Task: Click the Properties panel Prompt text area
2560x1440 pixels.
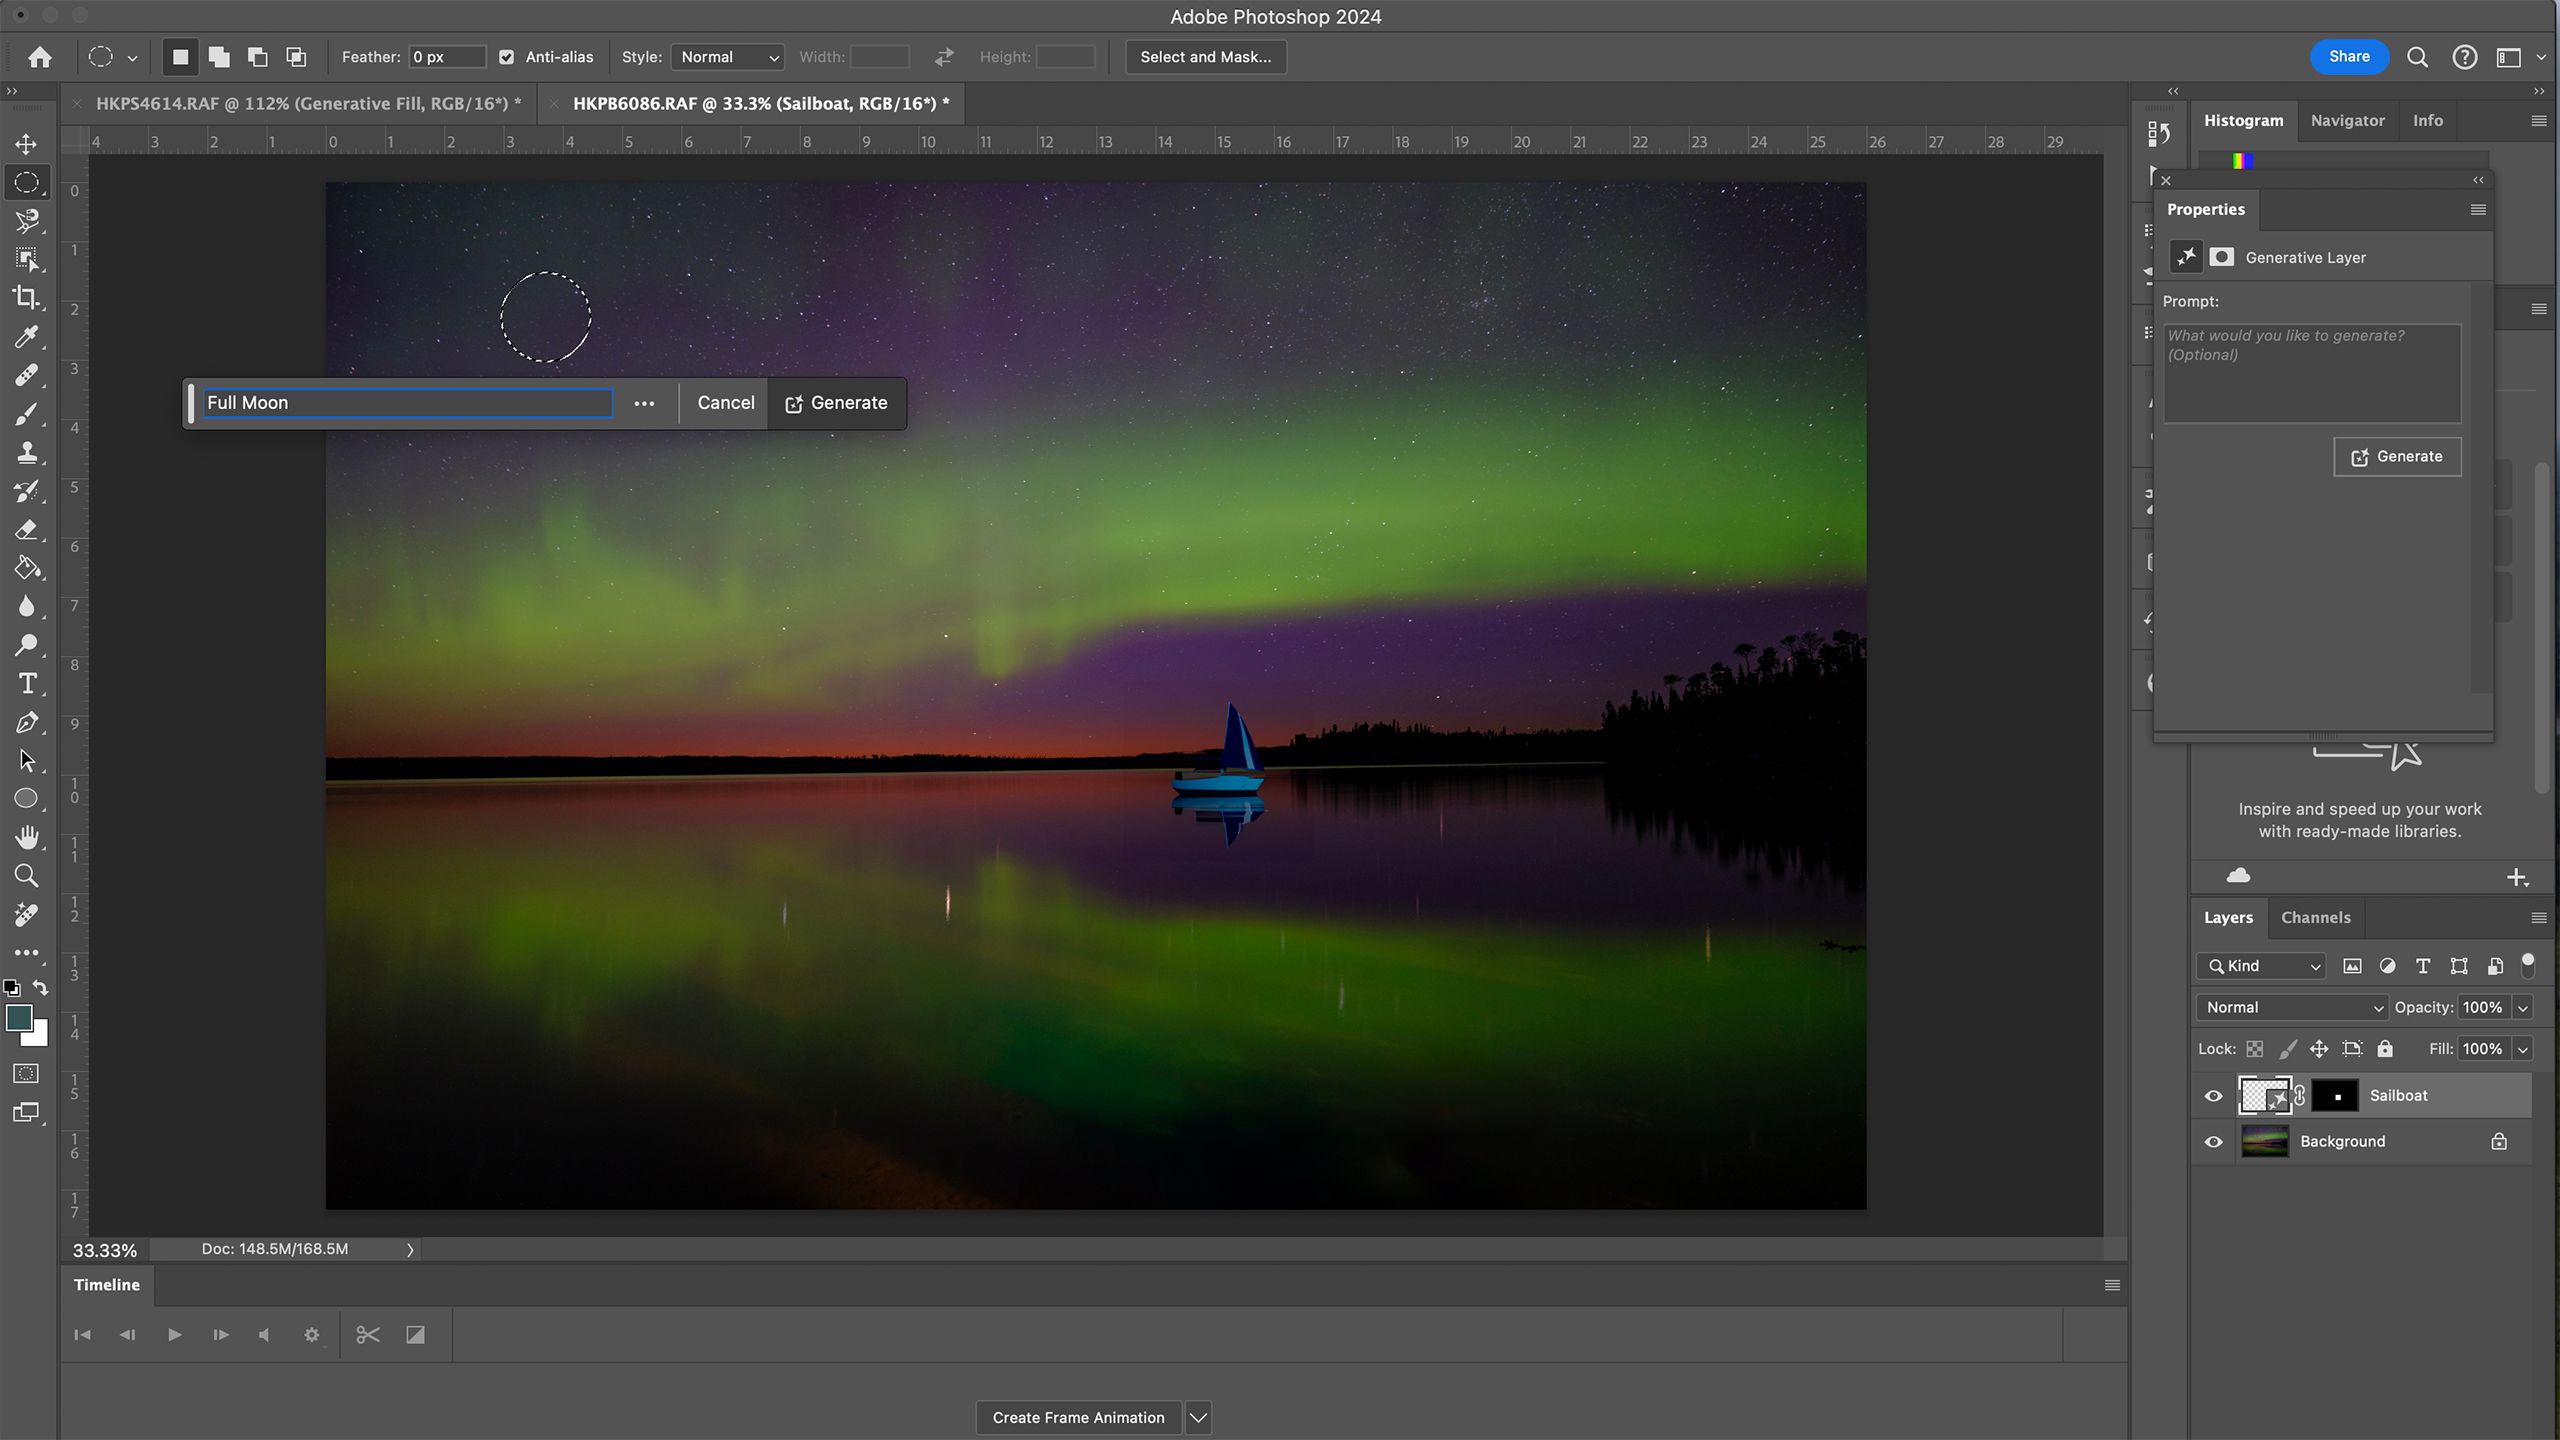Action: tap(2312, 373)
